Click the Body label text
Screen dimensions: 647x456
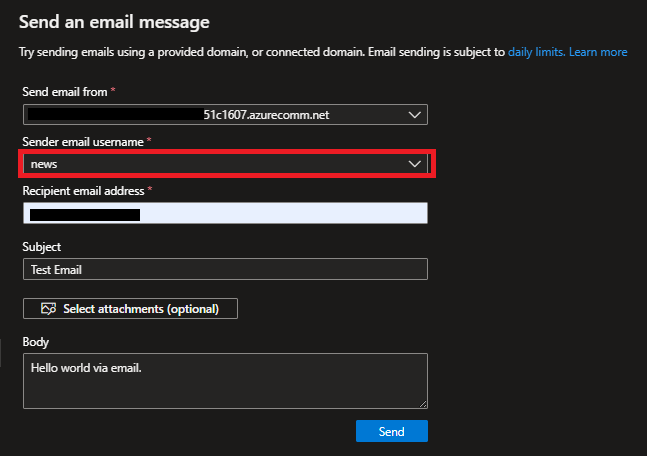(36, 342)
